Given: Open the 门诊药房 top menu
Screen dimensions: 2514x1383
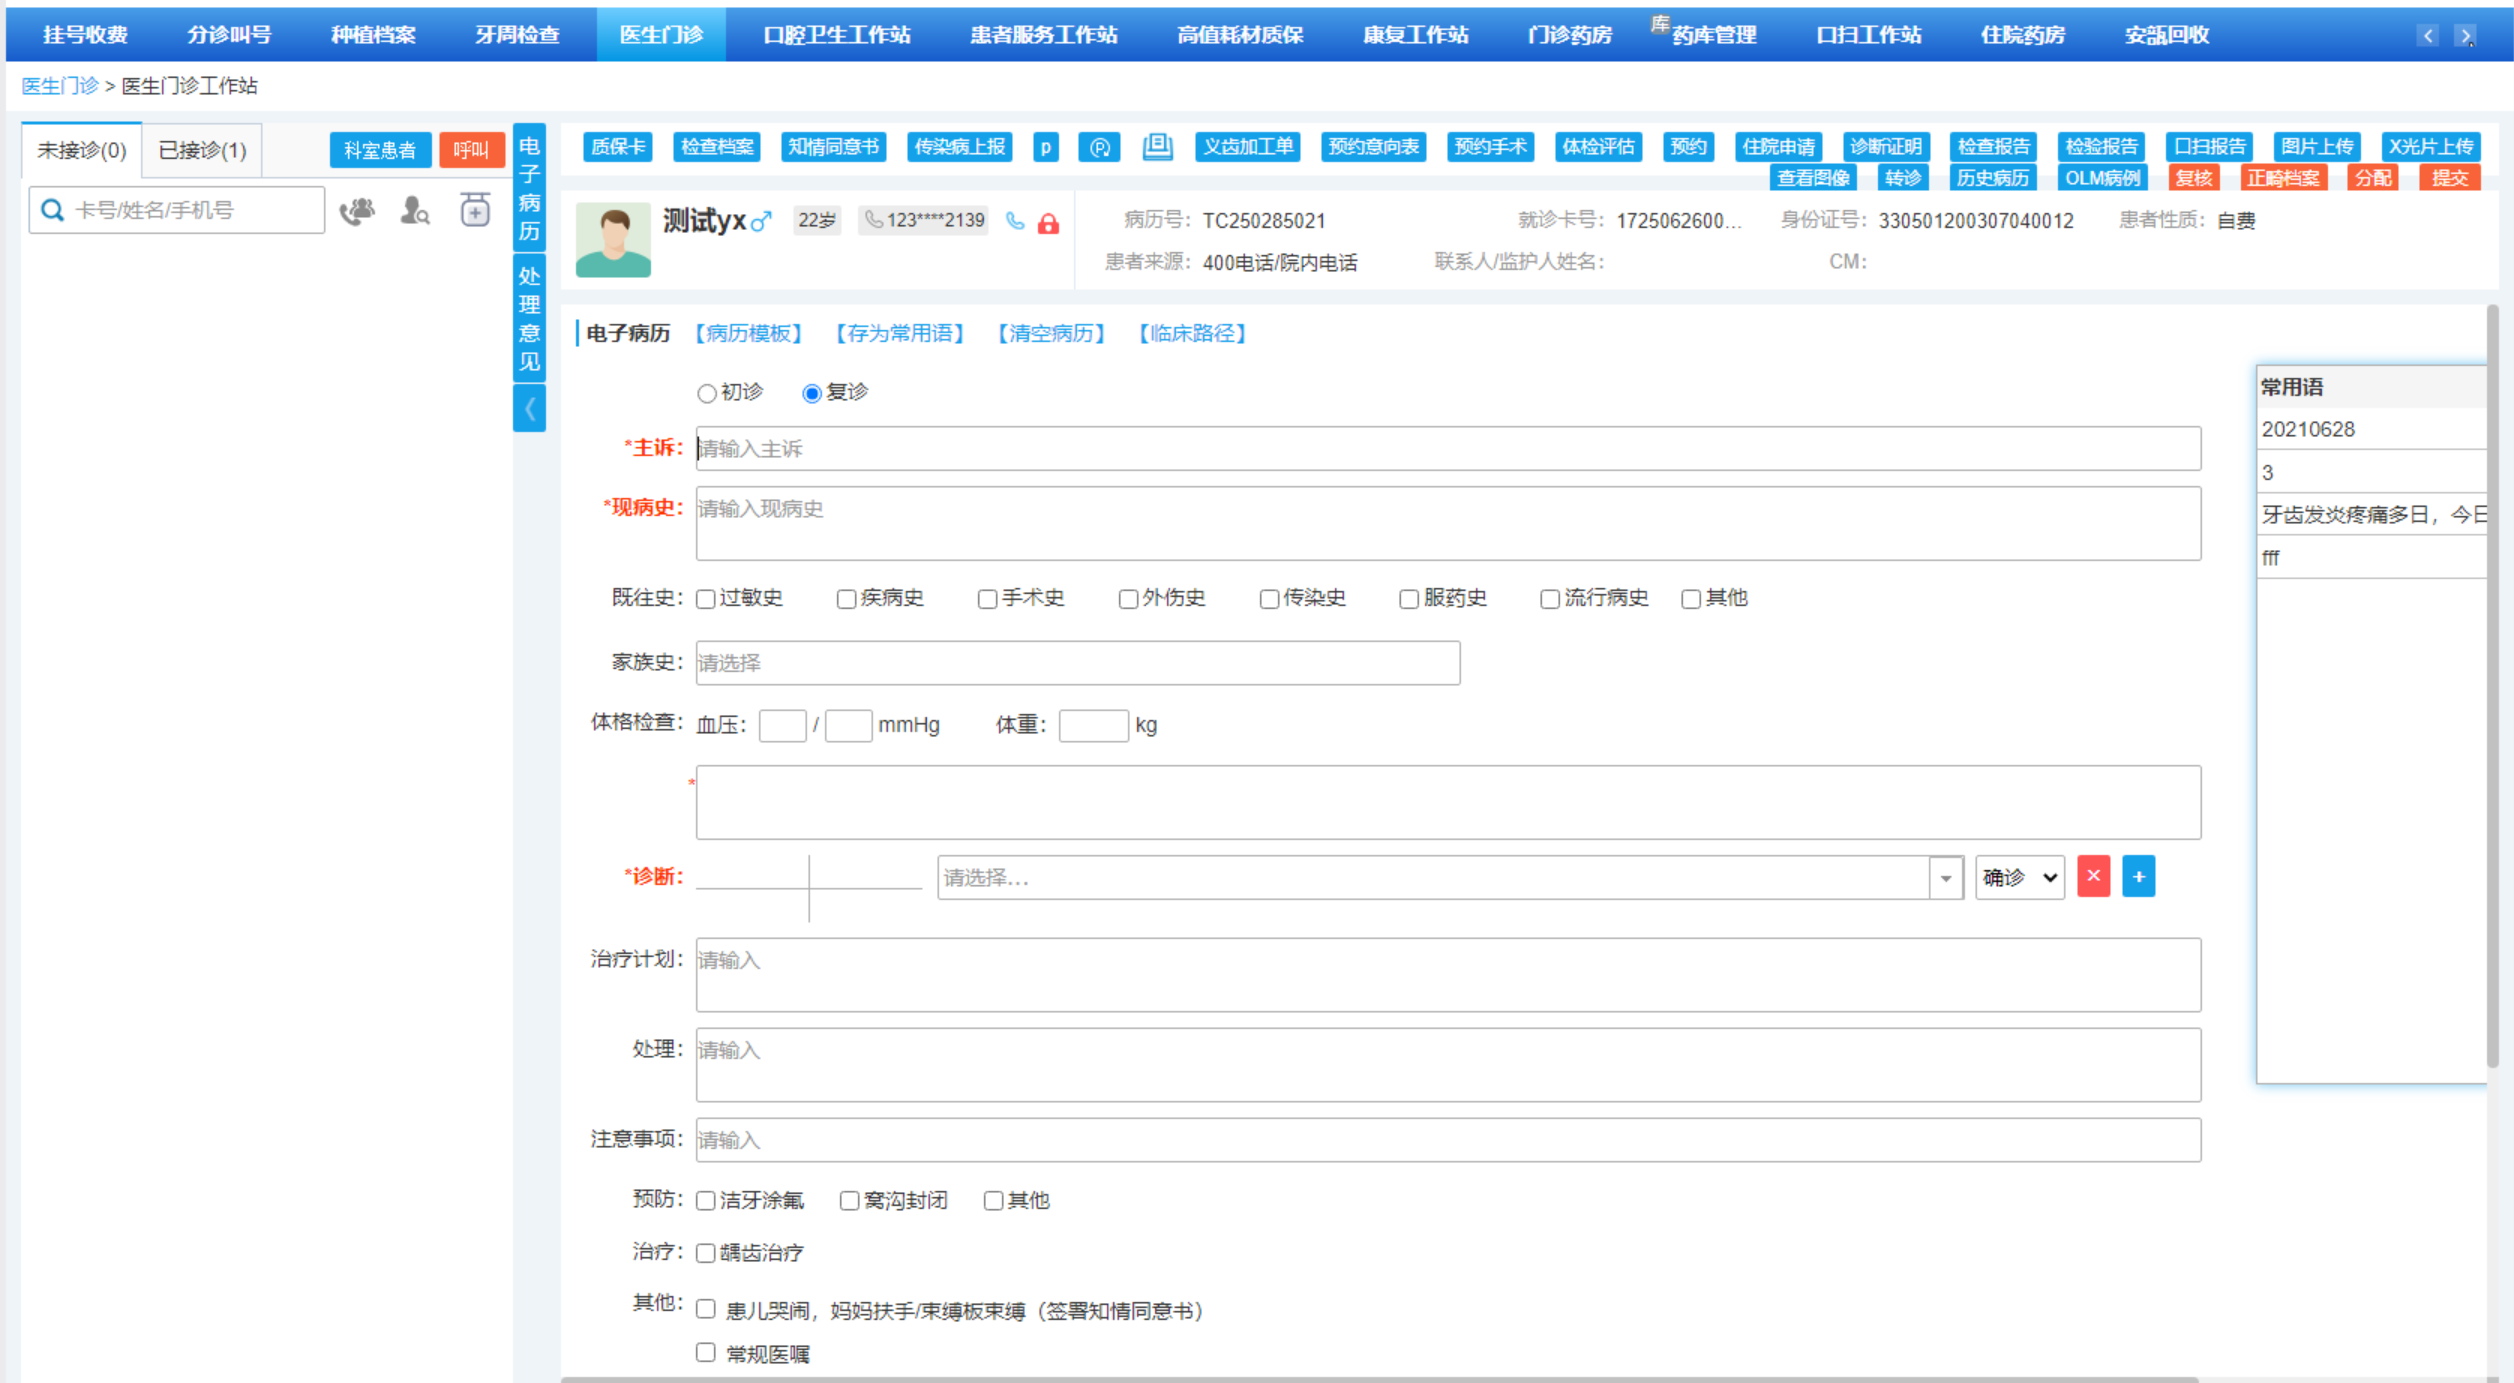Looking at the screenshot, I should pos(1569,35).
